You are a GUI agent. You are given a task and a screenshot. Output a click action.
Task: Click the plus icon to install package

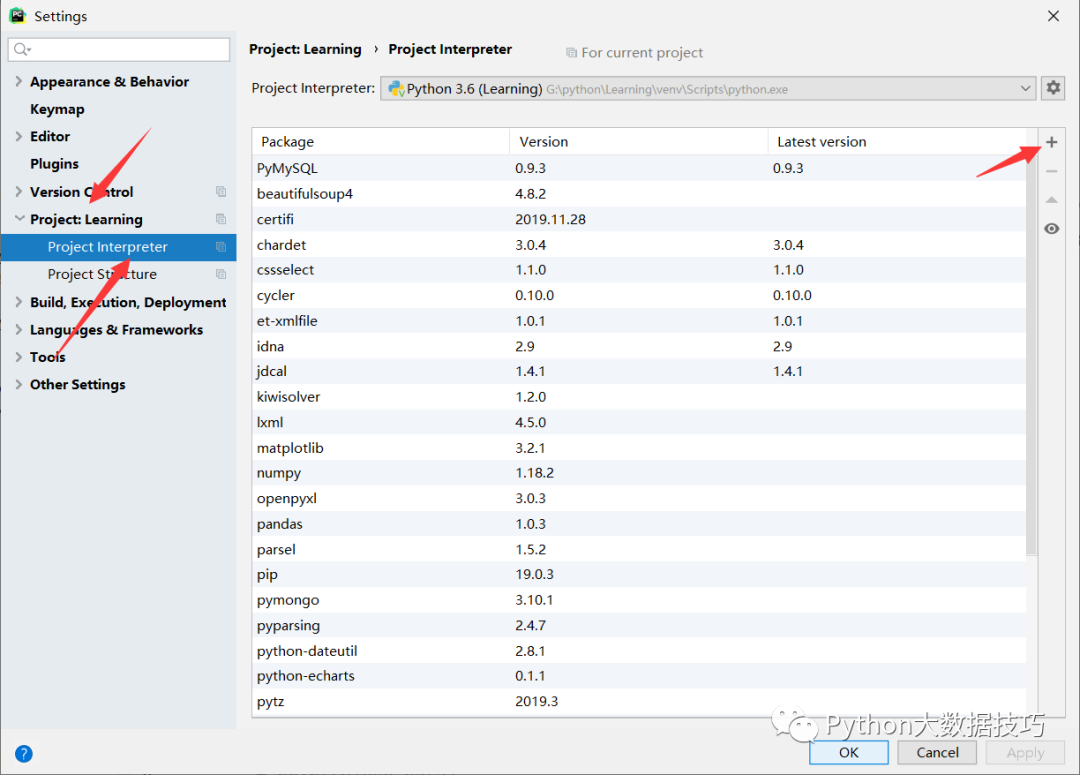pos(1051,142)
